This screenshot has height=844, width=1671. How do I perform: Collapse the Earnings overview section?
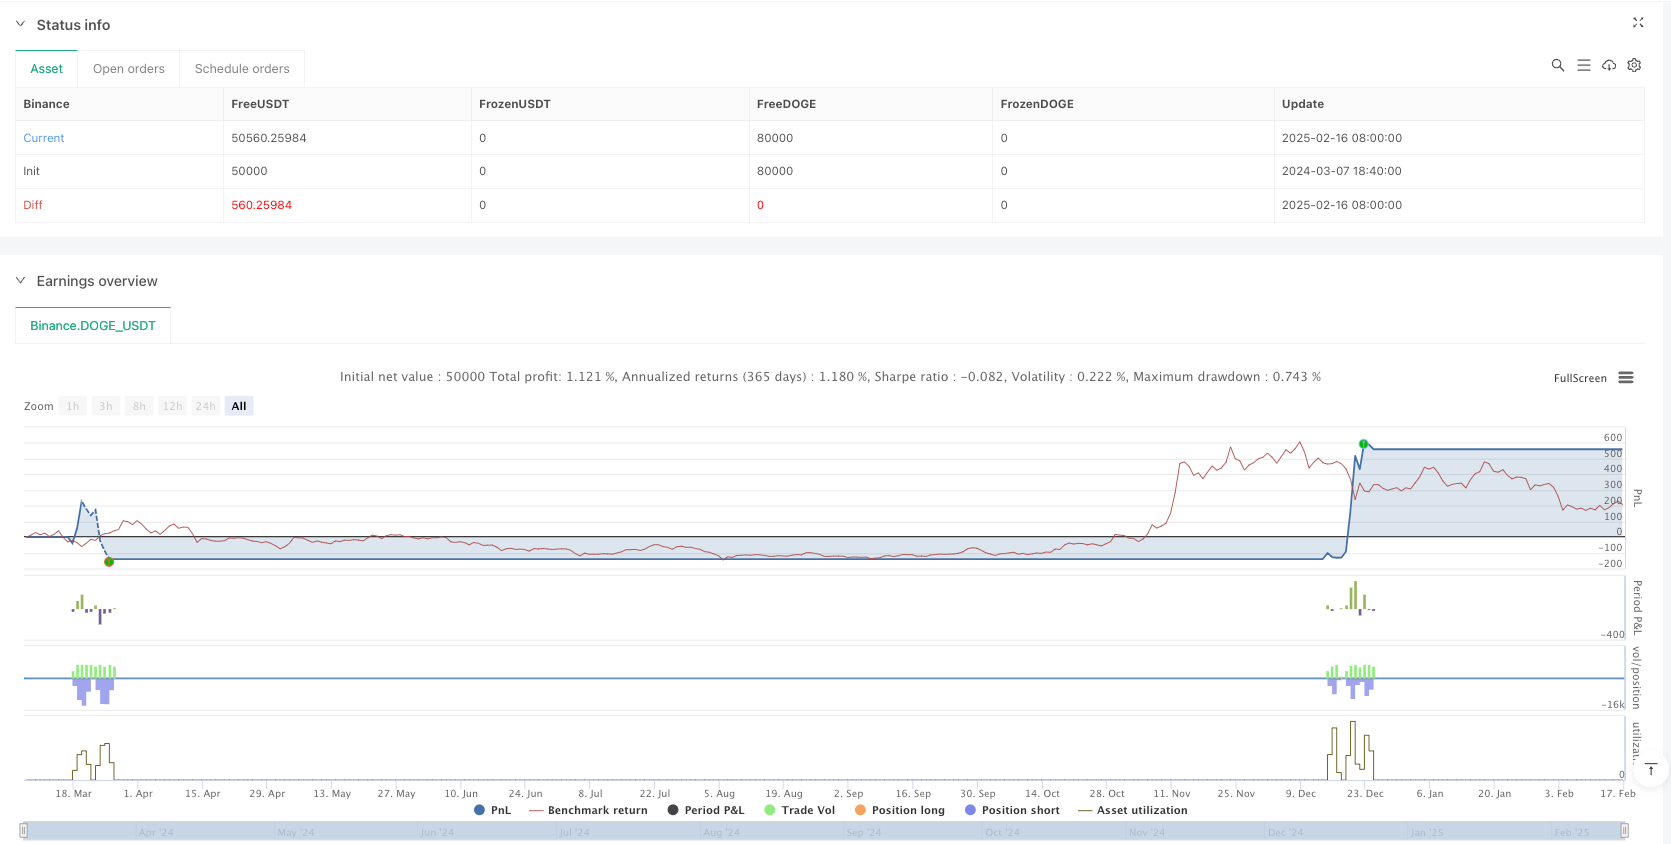click(20, 281)
